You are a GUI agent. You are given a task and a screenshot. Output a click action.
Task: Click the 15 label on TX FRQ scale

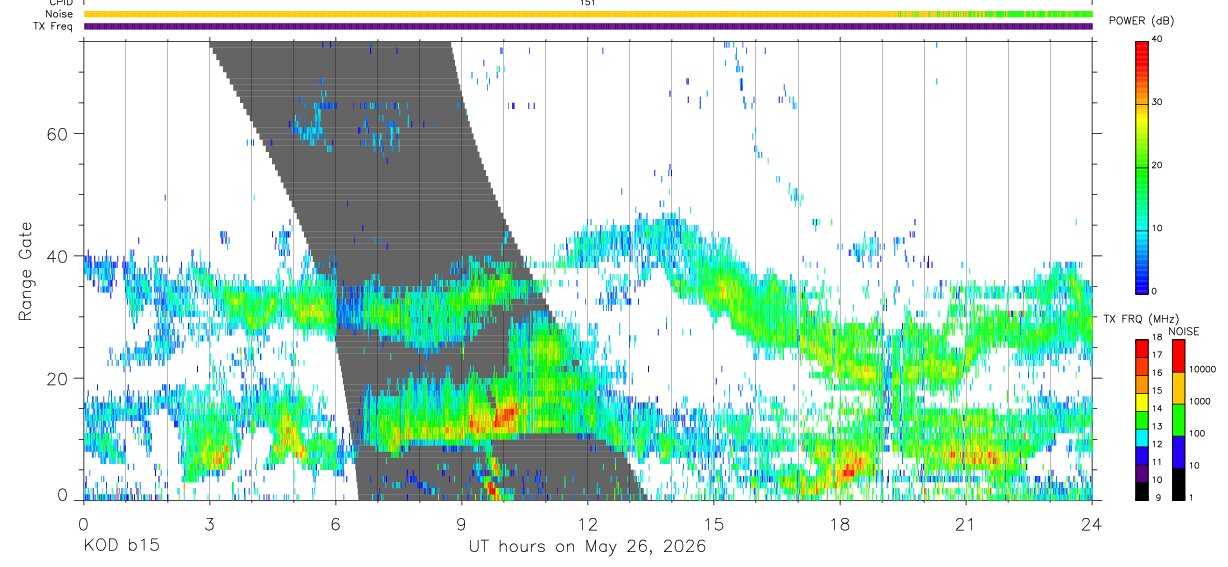pos(1158,392)
